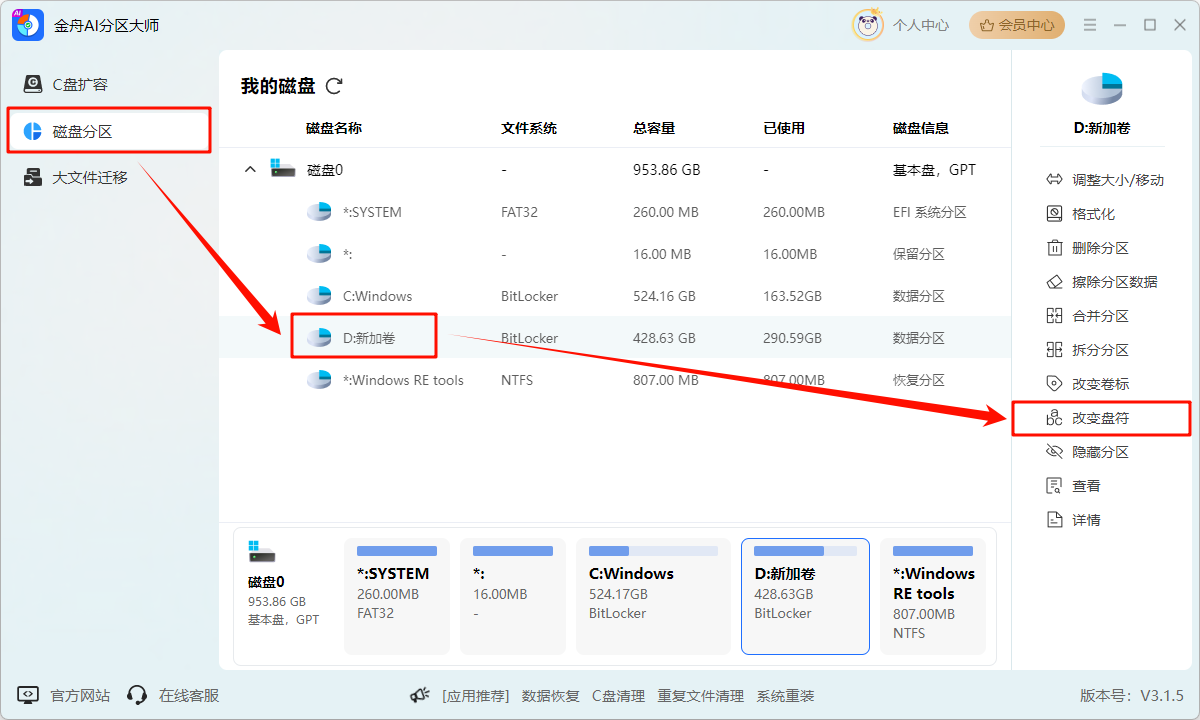The height and width of the screenshot is (720, 1200).
Task: Open 会员中心 membership center
Action: 1016,24
